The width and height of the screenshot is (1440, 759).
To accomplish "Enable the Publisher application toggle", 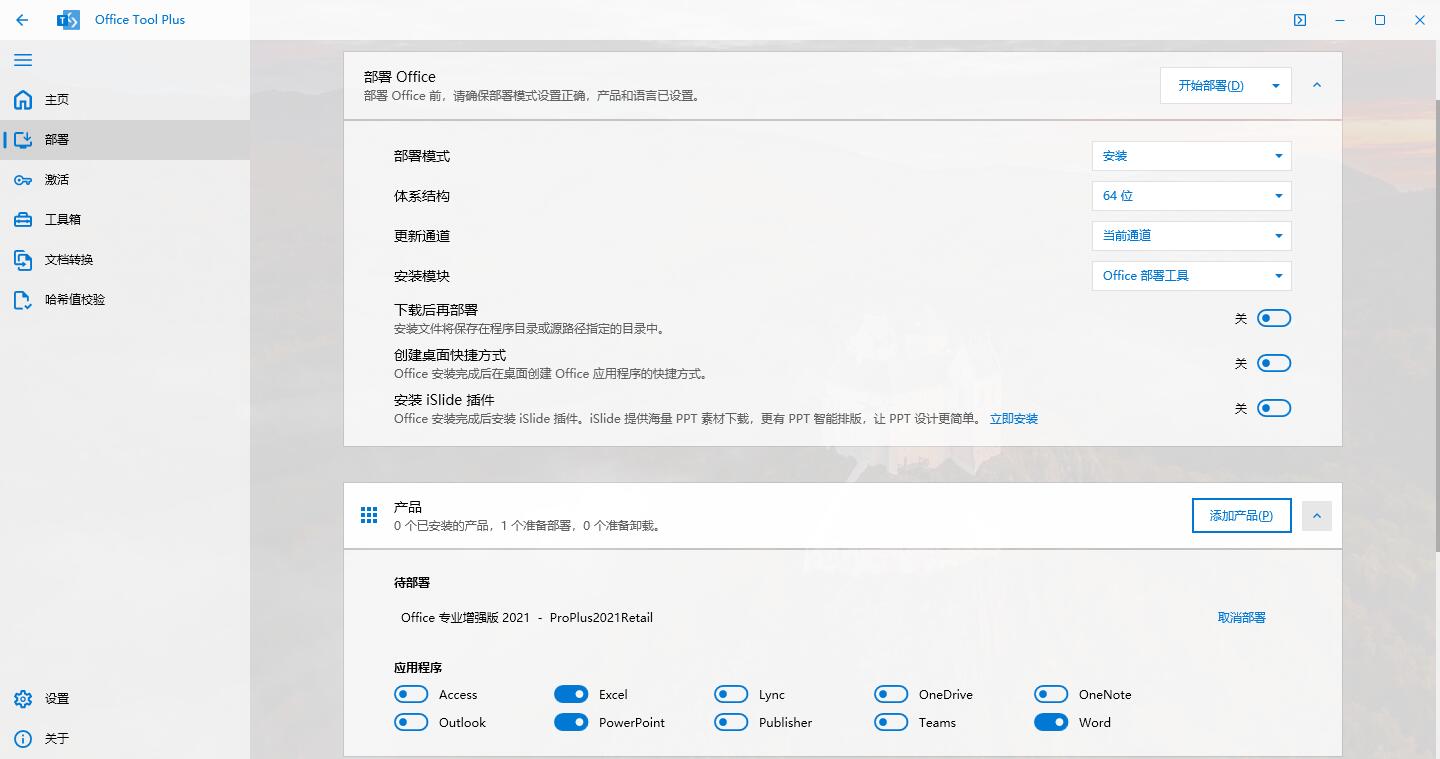I will pos(731,722).
